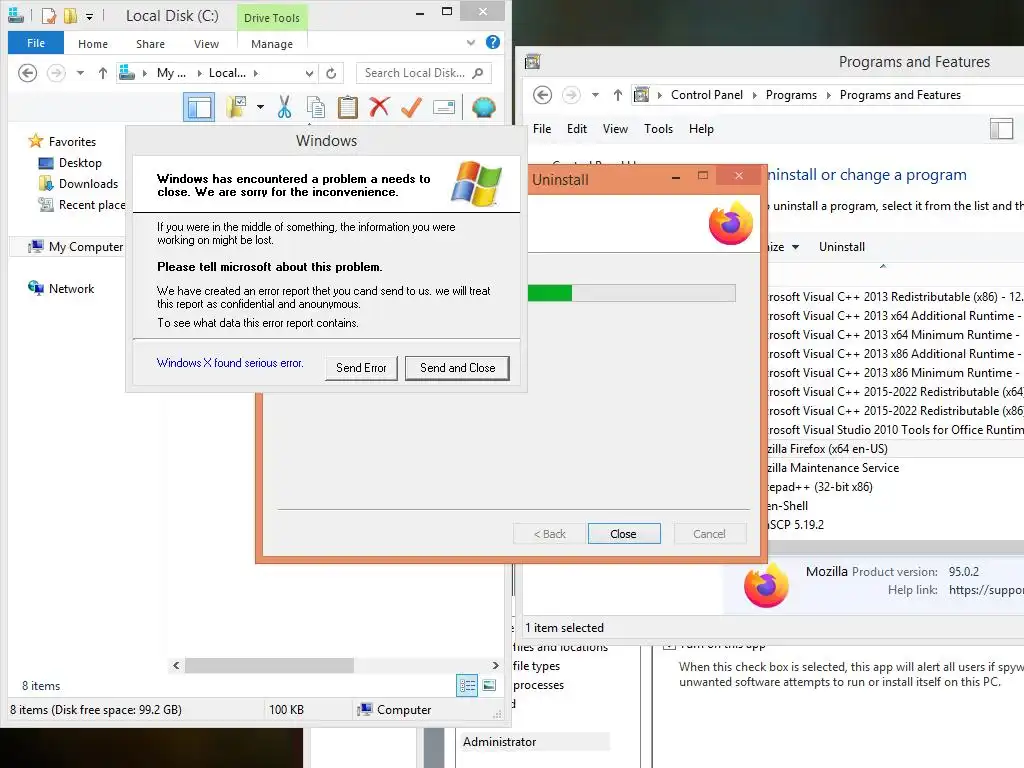
Task: Open the File tab in Explorer ribbon
Action: [36, 43]
